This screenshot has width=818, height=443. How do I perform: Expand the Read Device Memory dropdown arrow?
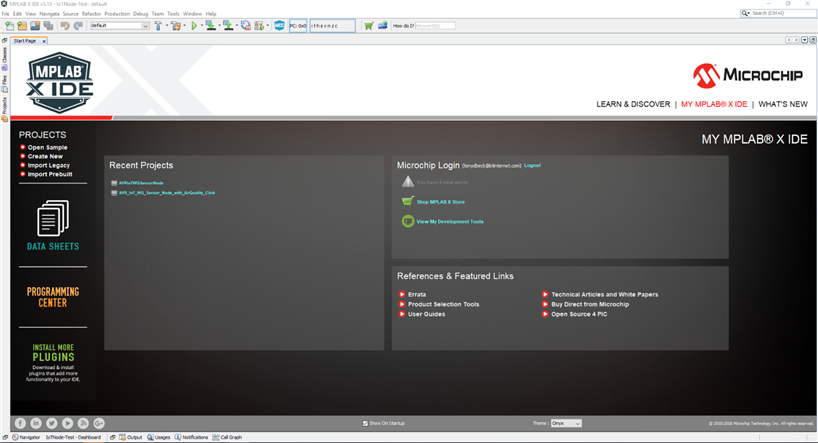237,26
